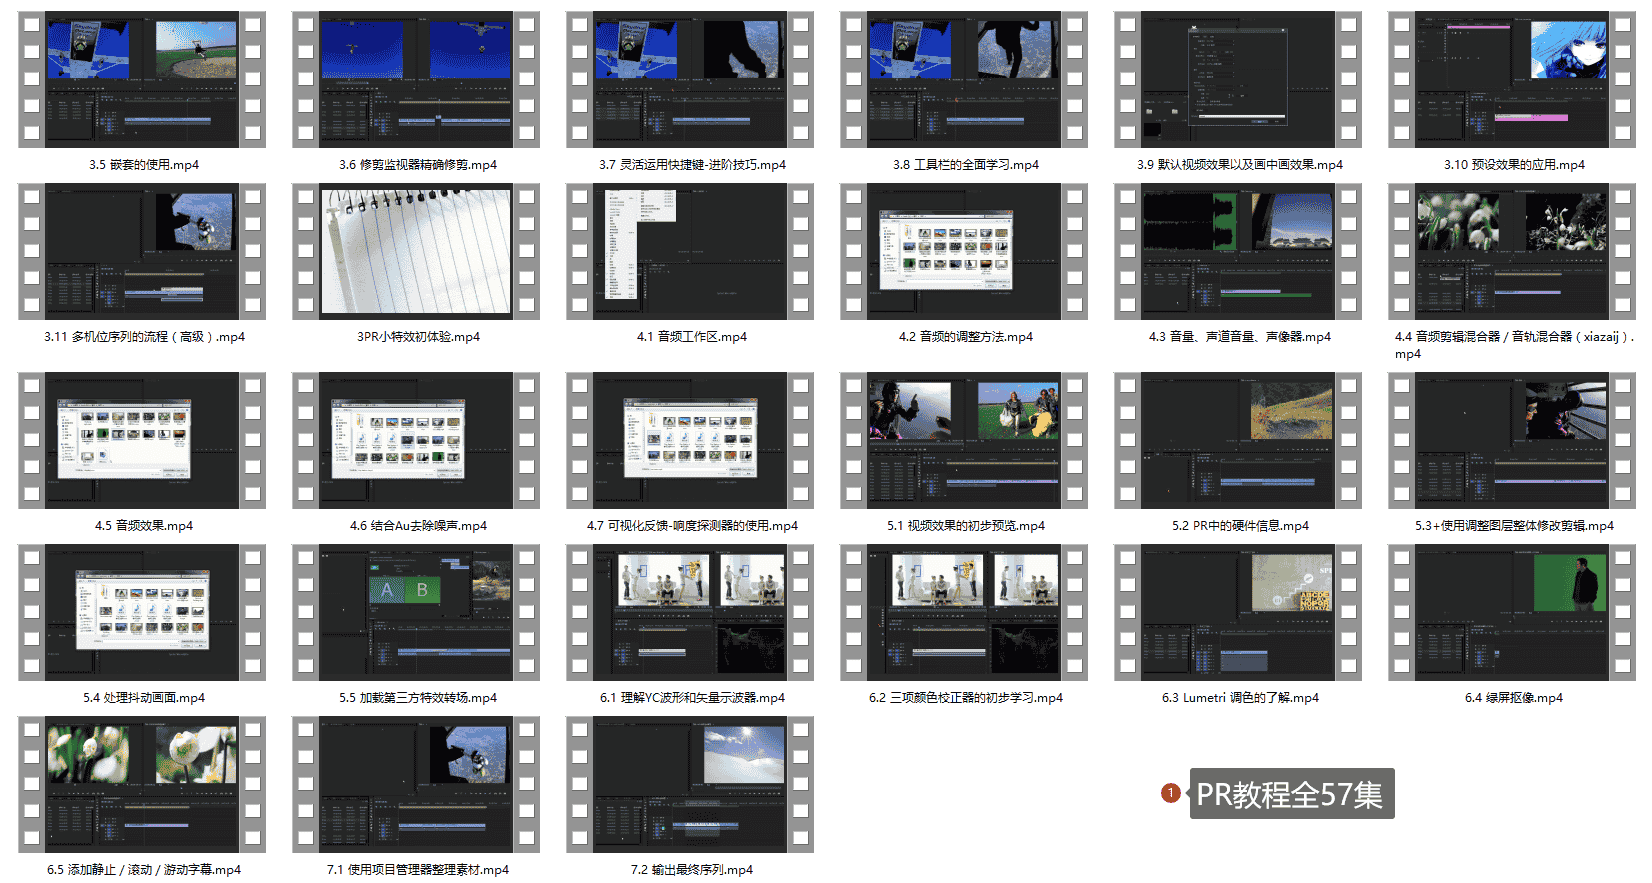Image resolution: width=1652 pixels, height=883 pixels.
Task: Select thumbnail of 5.5 加载第三方特效转场.mp4
Action: [x=416, y=613]
